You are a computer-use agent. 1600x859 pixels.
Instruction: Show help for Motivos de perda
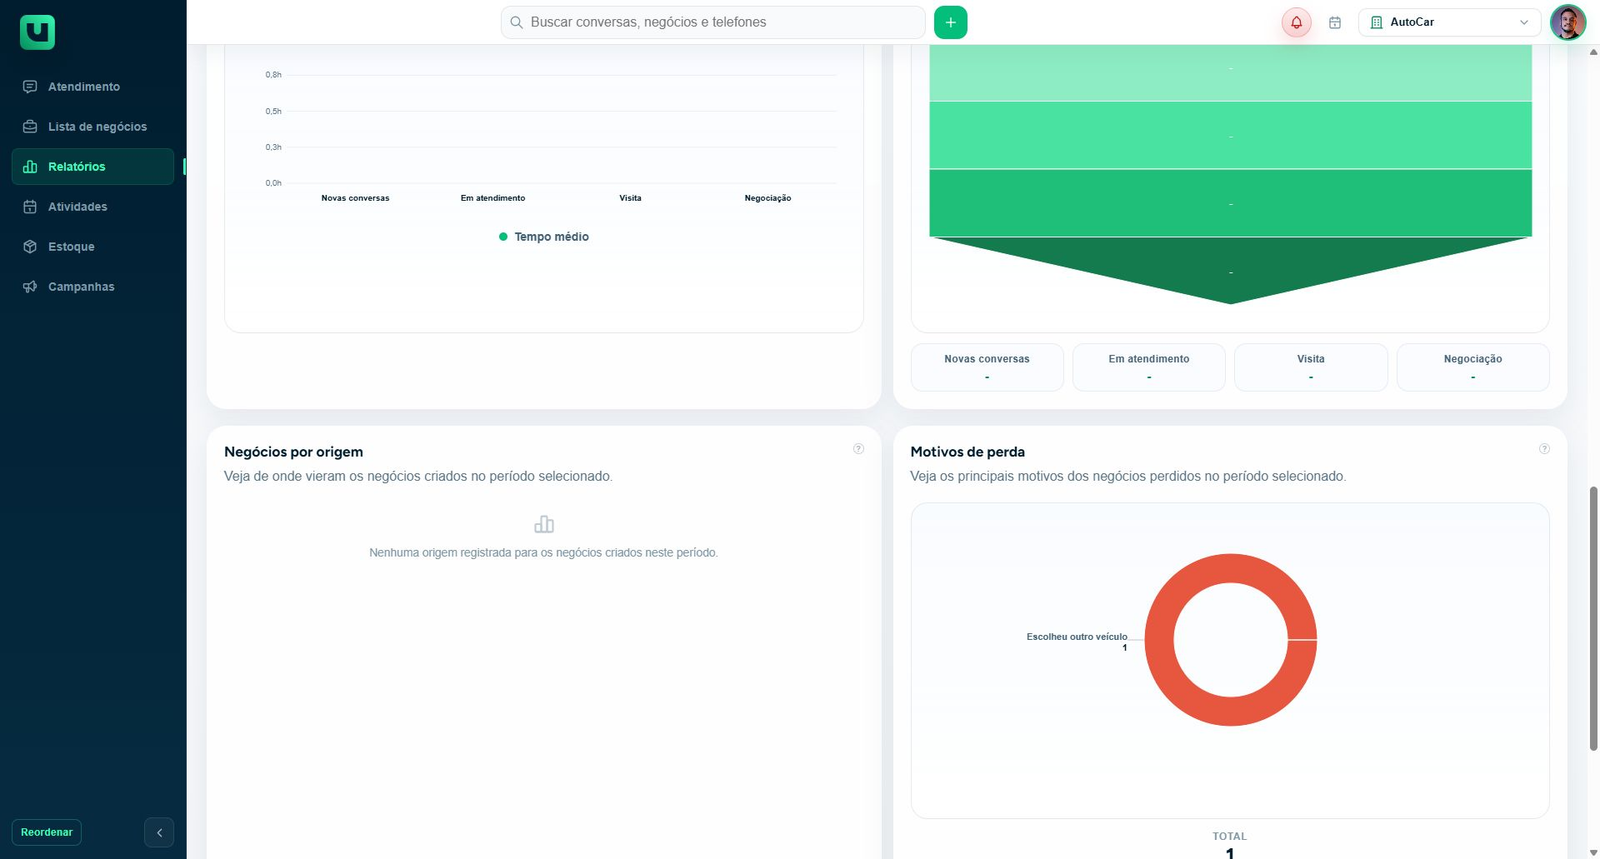coord(1544,449)
